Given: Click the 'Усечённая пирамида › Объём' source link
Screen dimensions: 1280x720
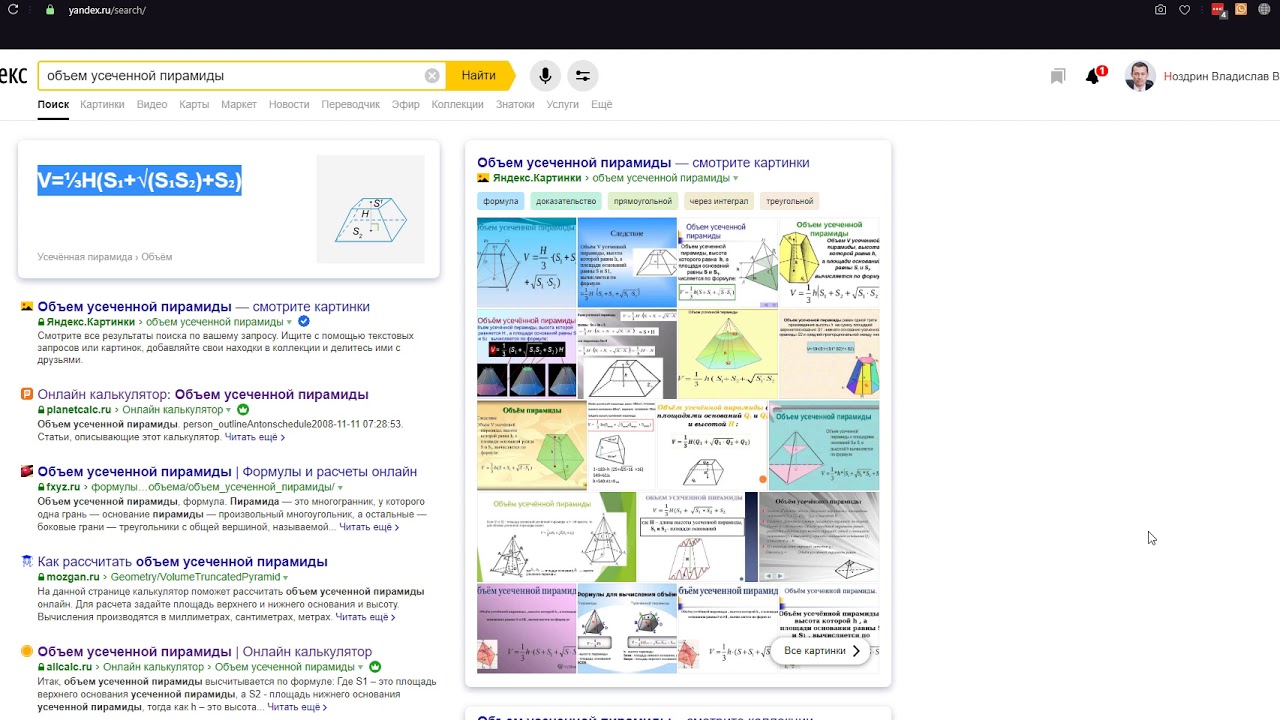Looking at the screenshot, I should [x=105, y=257].
